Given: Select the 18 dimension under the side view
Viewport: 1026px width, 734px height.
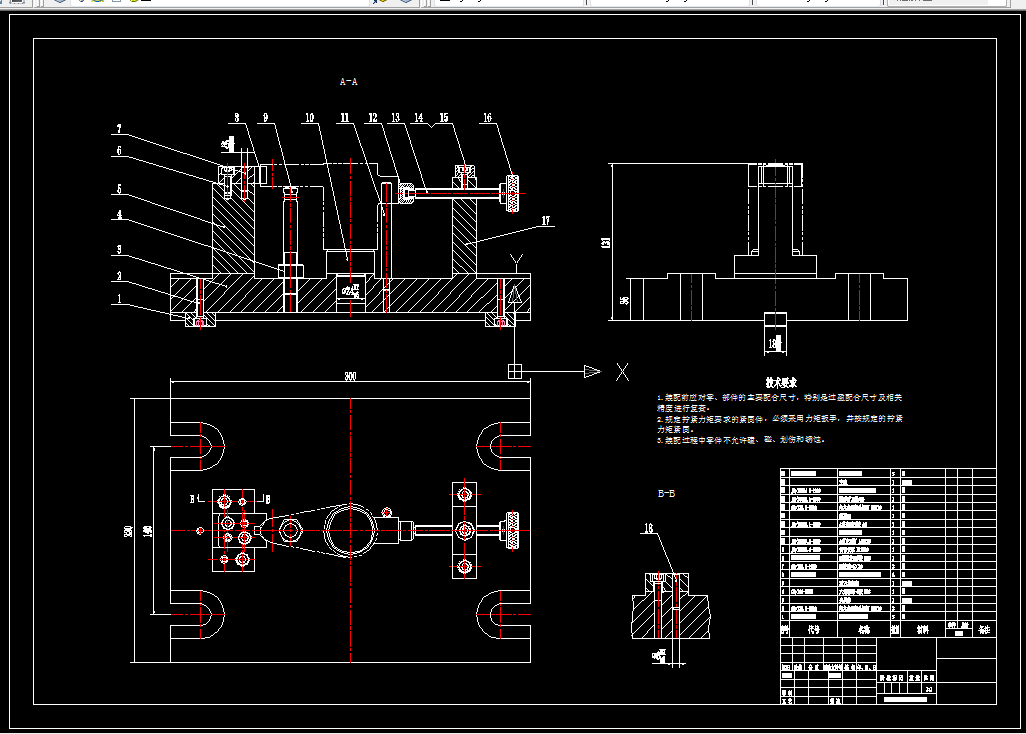Looking at the screenshot, I should (774, 343).
